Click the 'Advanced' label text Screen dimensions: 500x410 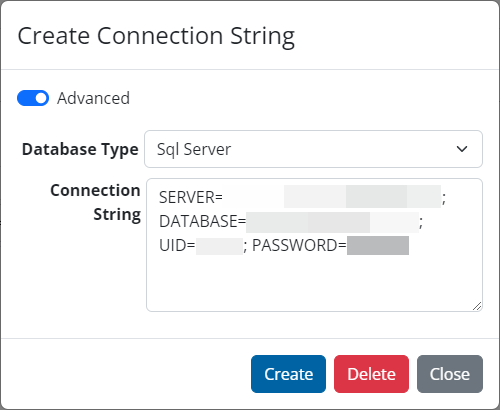(93, 98)
